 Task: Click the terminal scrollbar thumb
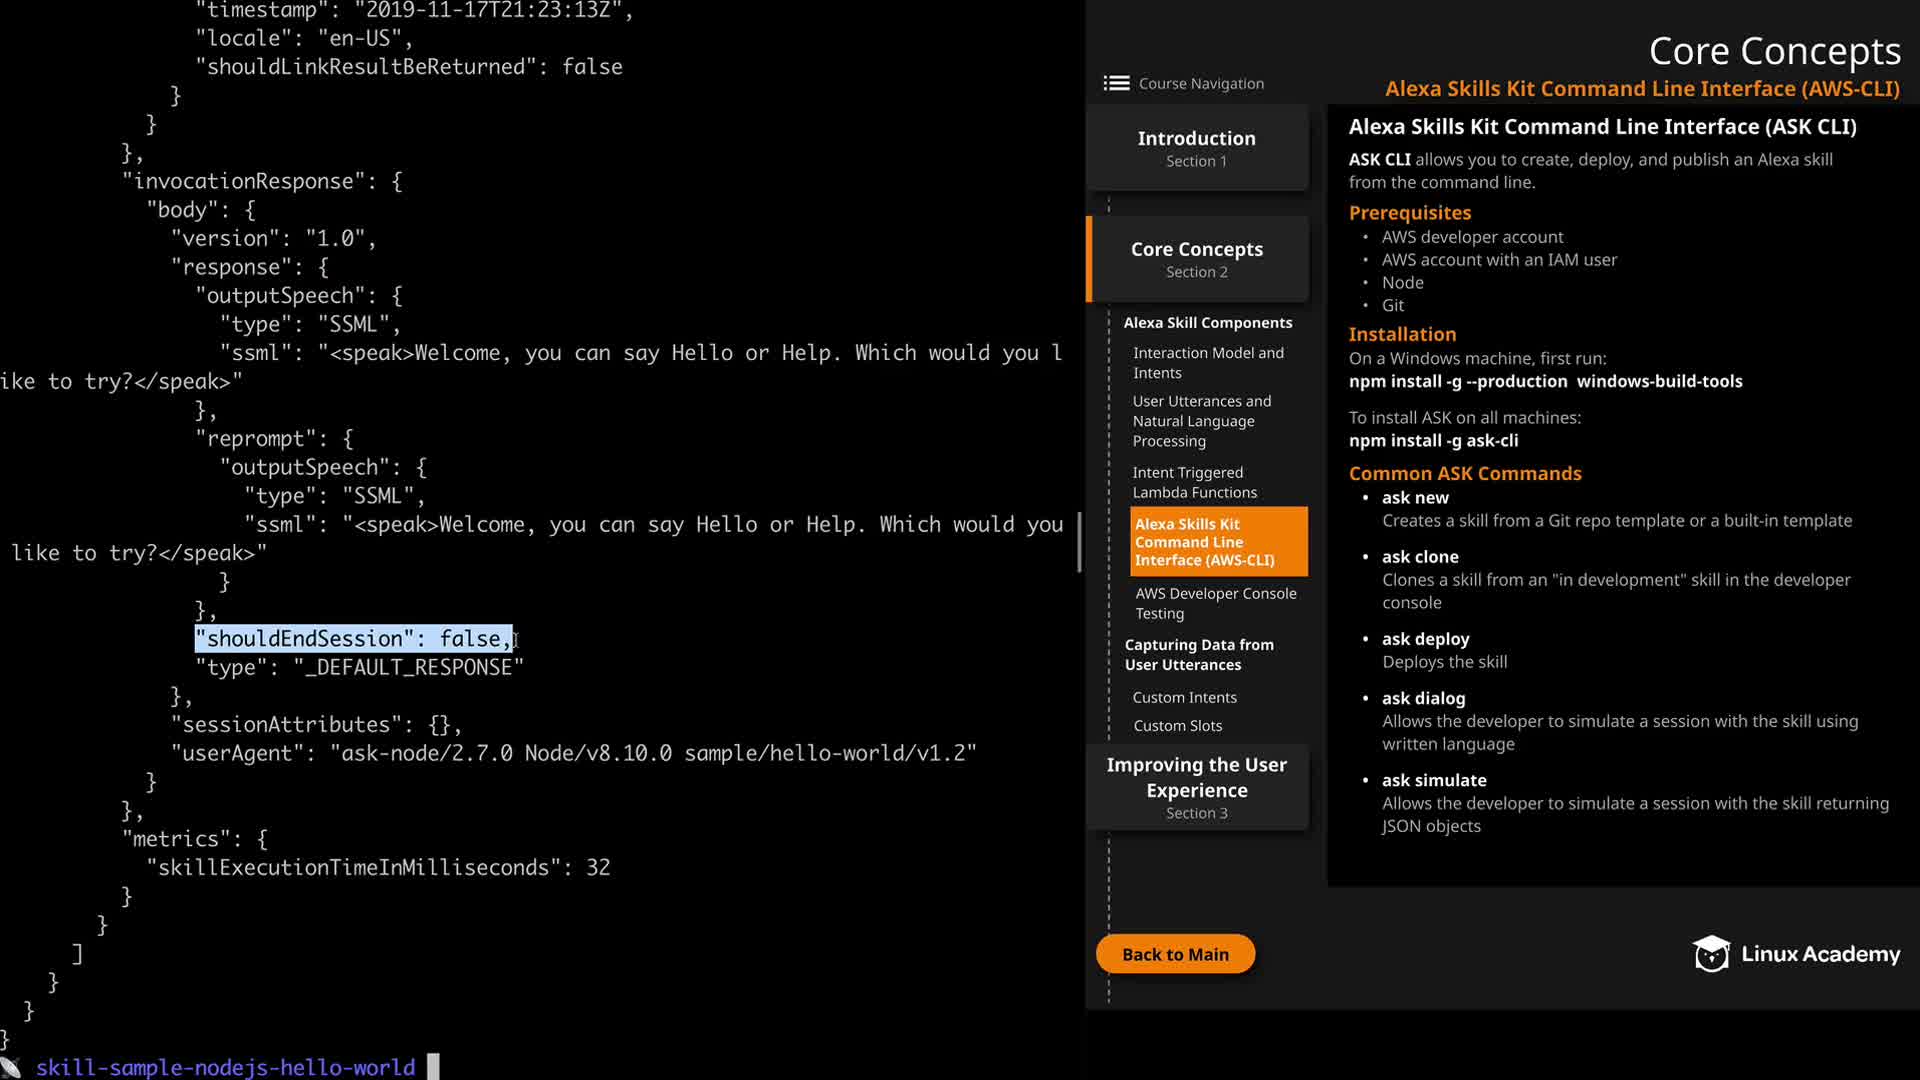point(1079,542)
